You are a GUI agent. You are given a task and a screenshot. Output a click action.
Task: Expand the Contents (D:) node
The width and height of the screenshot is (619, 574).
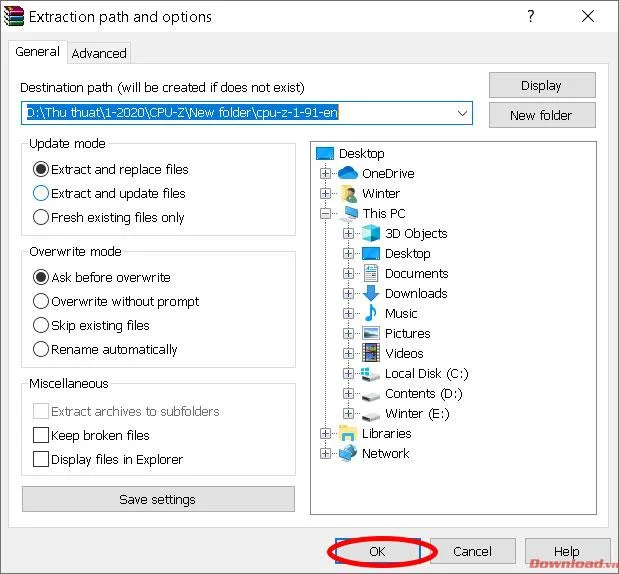tap(348, 394)
